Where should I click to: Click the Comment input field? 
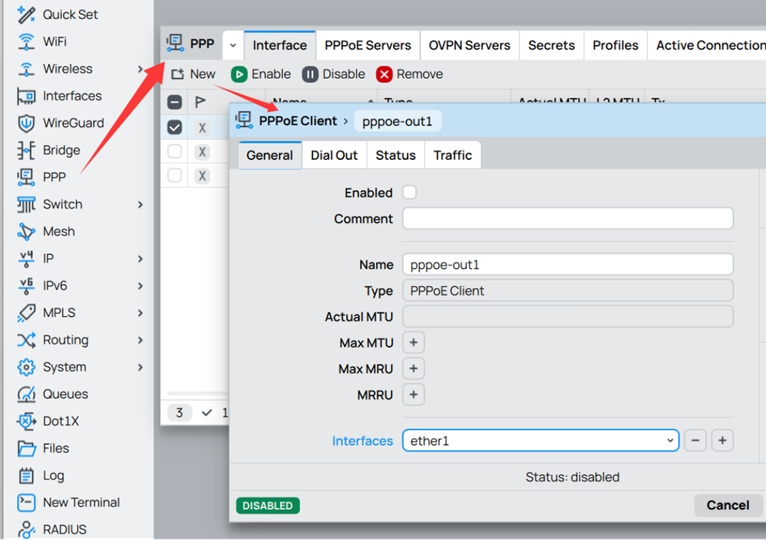pos(567,218)
